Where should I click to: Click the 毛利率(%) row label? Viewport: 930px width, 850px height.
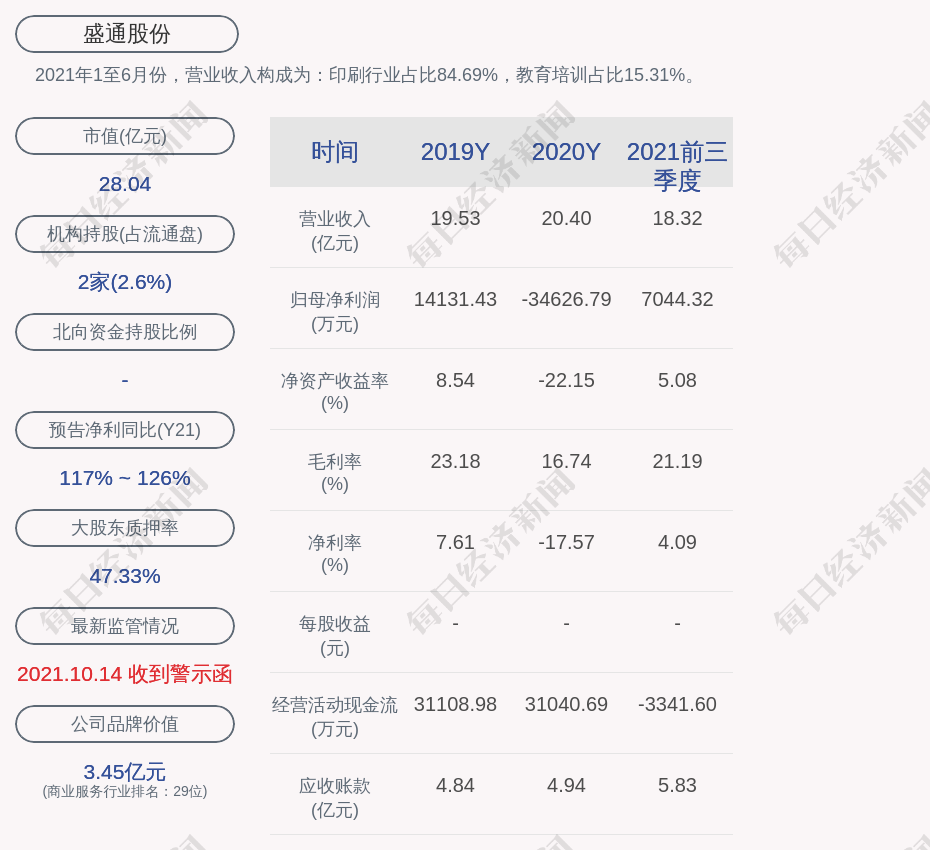(335, 473)
